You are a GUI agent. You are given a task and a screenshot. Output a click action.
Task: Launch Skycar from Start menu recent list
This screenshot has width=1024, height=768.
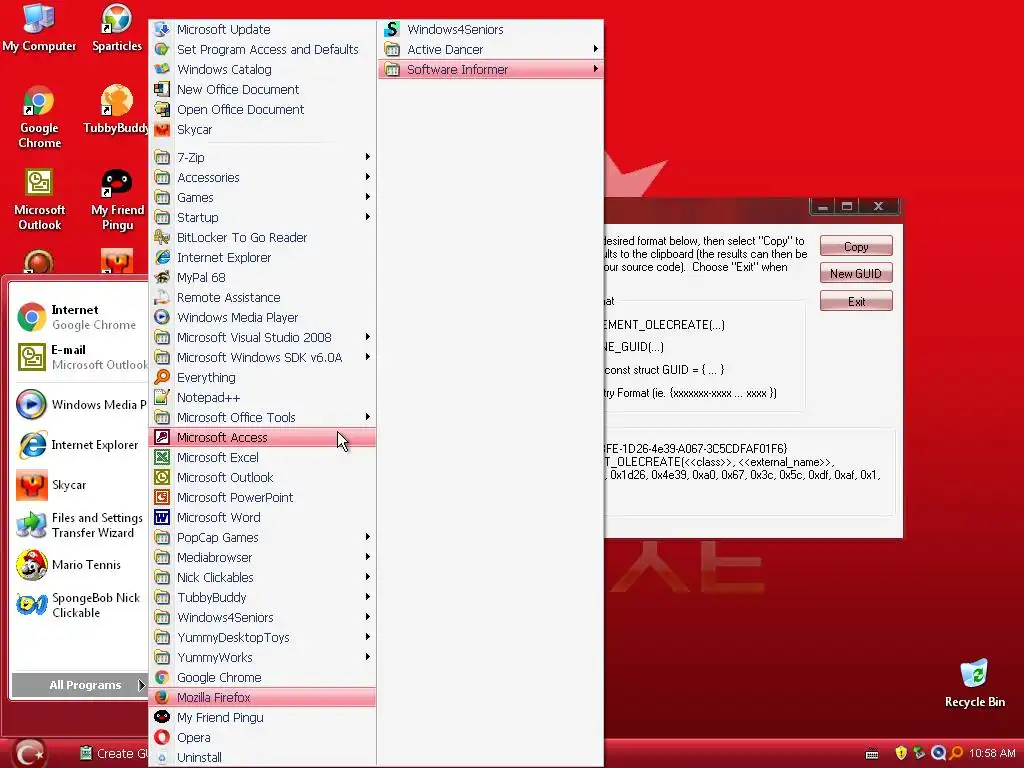[78, 485]
